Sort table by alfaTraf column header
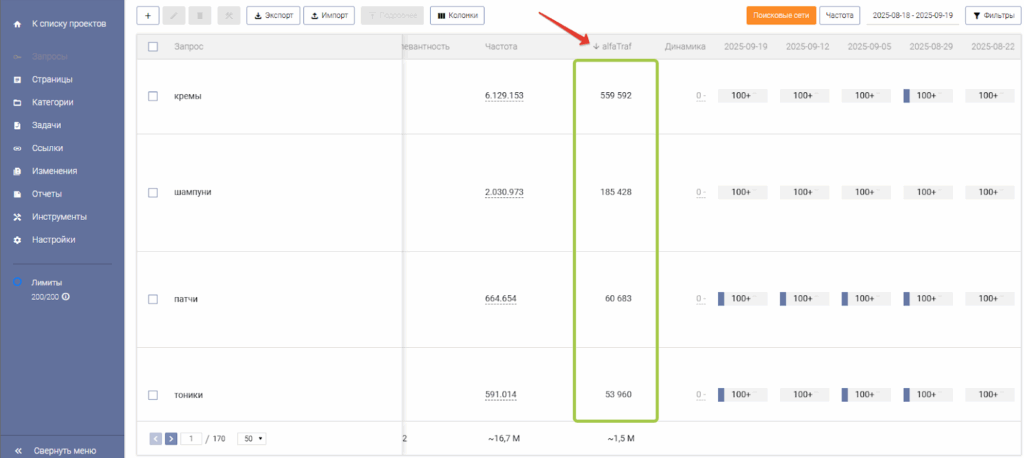 click(617, 46)
